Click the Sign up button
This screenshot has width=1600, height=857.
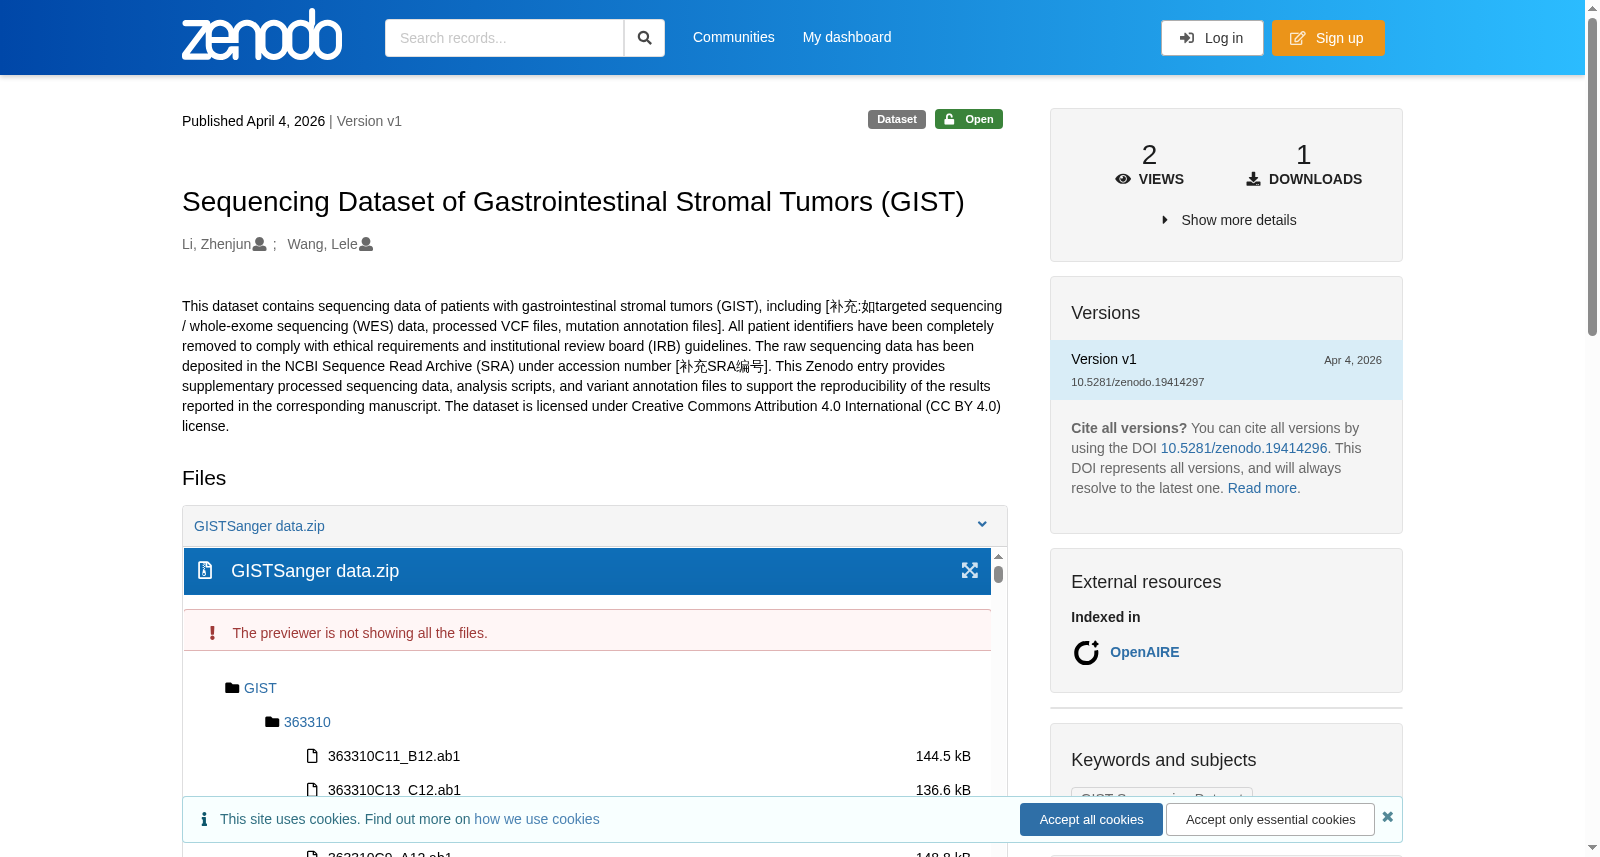pos(1328,38)
